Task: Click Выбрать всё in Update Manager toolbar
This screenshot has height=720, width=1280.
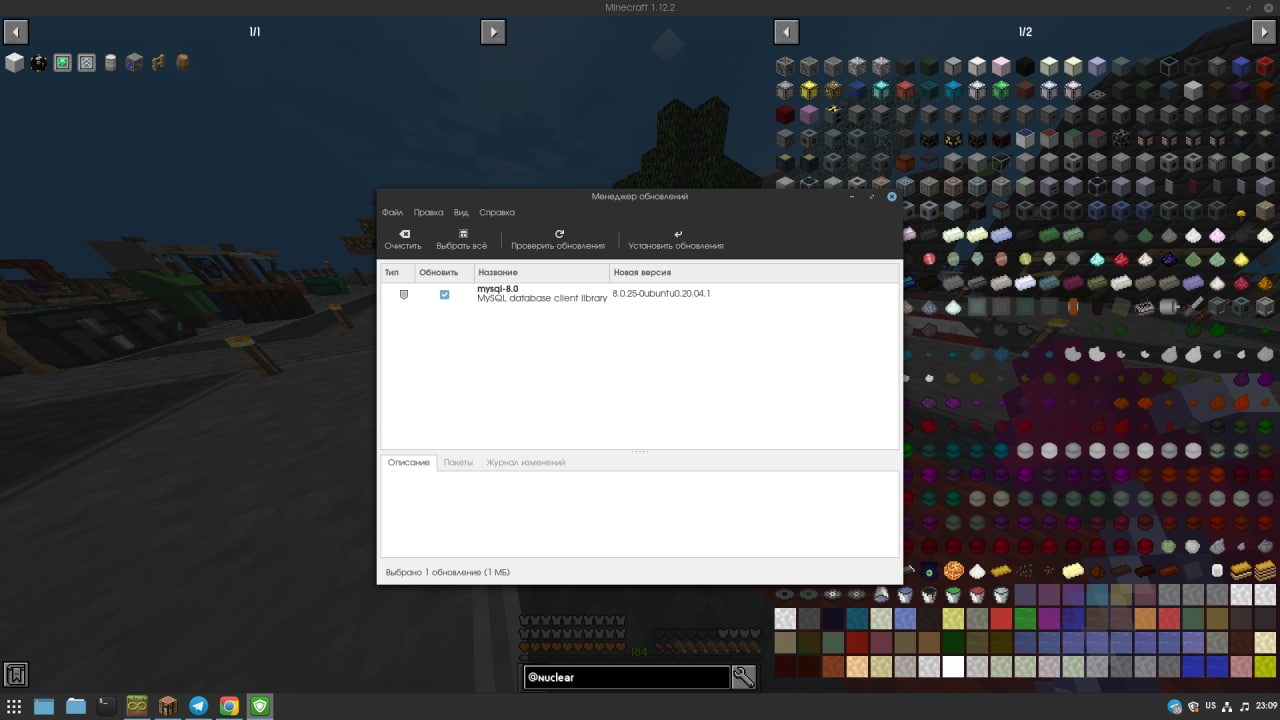Action: (462, 240)
